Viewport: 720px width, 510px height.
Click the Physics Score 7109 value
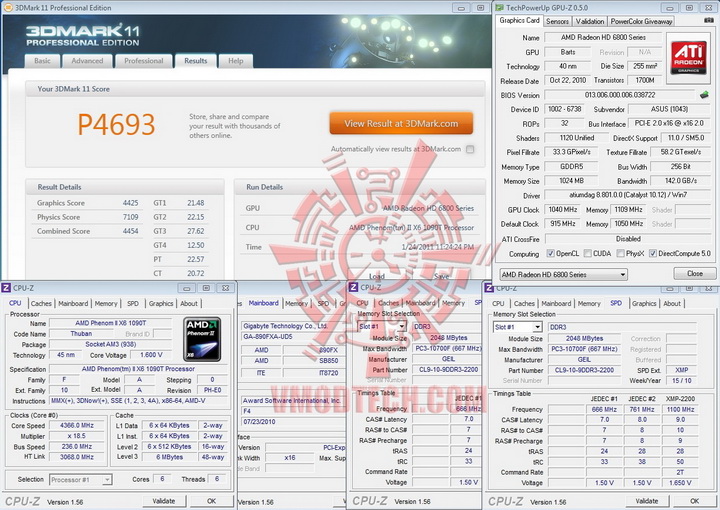tap(130, 217)
